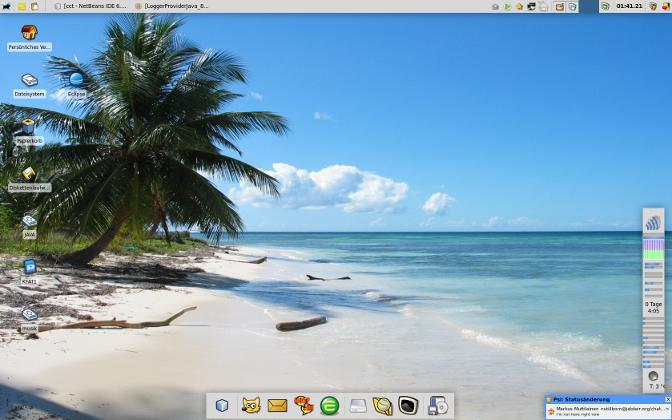Click the orange box tray icon
Image resolution: width=672 pixels, height=420 pixels.
tap(560, 6)
